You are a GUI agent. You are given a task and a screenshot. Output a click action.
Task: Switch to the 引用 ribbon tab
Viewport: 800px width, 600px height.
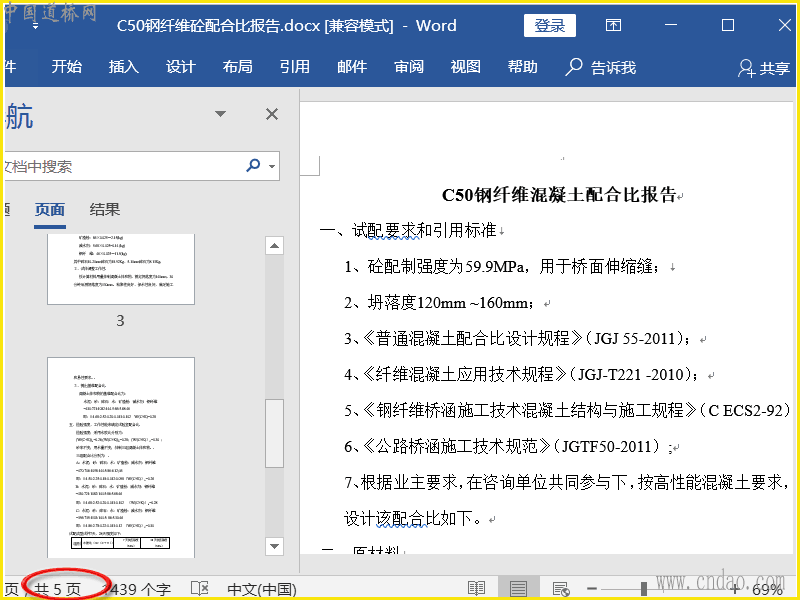pyautogui.click(x=294, y=67)
